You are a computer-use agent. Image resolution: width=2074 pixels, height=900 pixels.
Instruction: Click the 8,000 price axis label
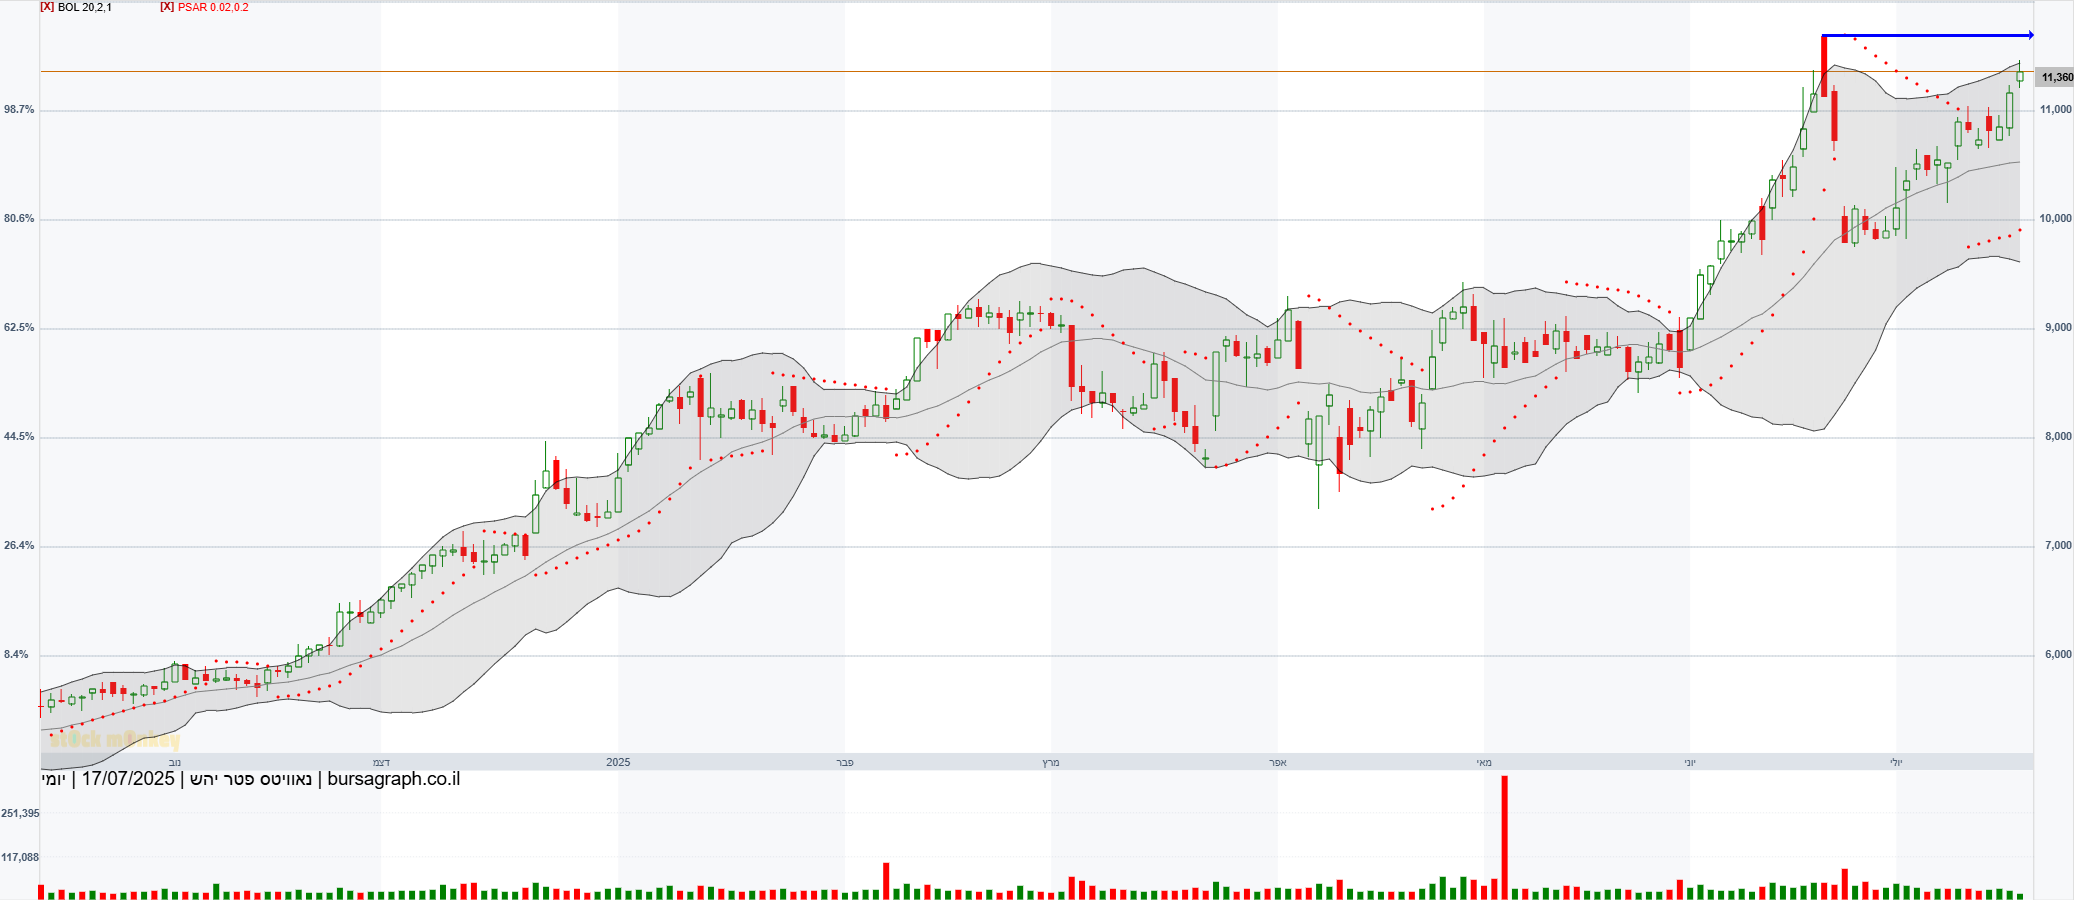click(2058, 436)
